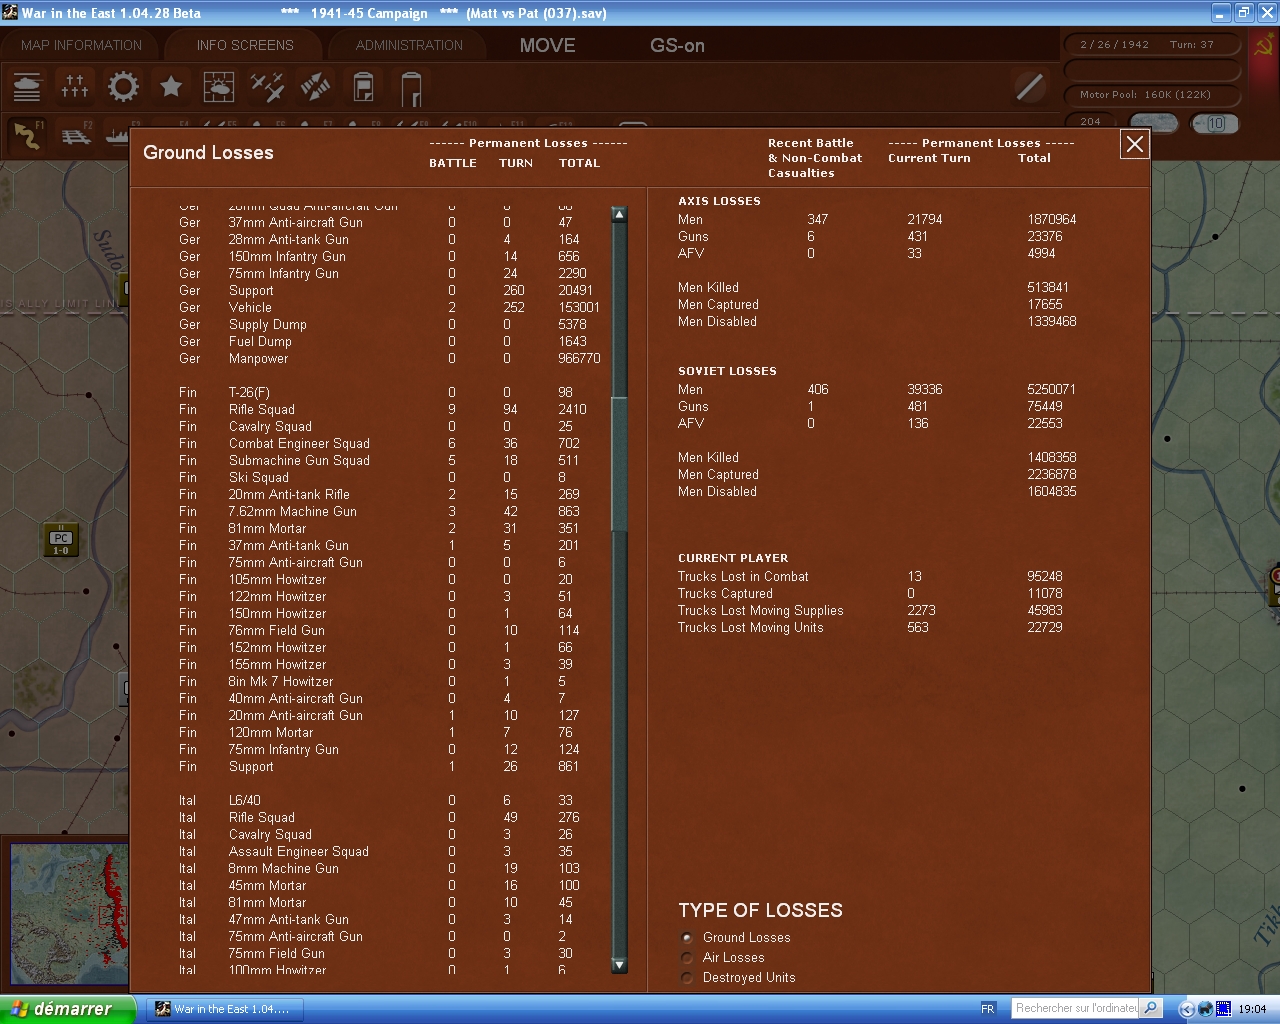1280x1024 pixels.
Task: Select the Ital Assault Engineer Squad row
Action: point(390,851)
